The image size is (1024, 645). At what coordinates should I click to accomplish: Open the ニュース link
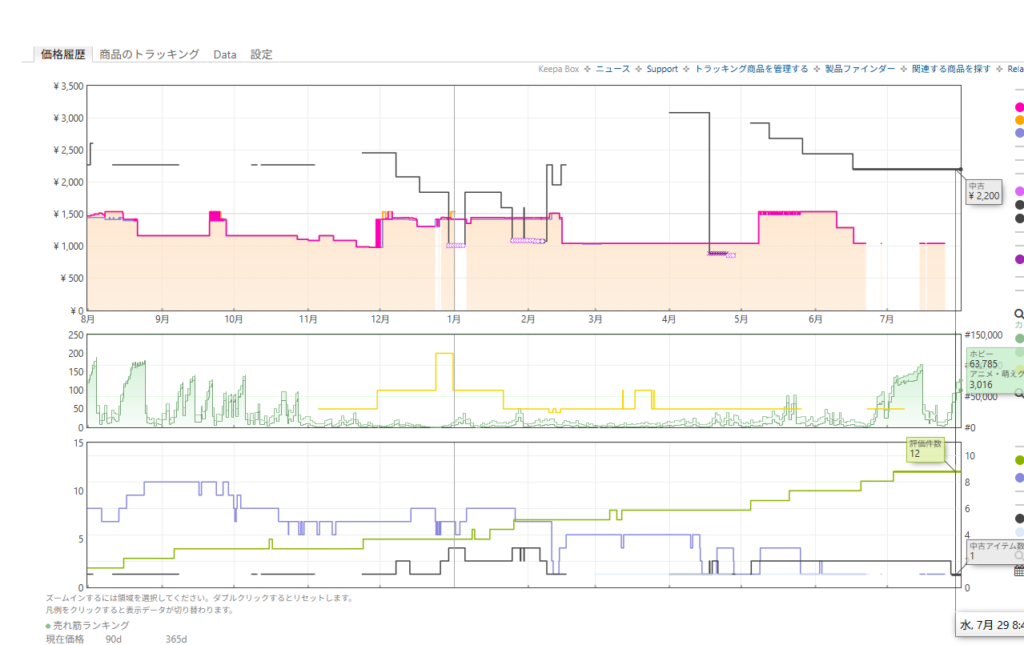click(x=613, y=69)
